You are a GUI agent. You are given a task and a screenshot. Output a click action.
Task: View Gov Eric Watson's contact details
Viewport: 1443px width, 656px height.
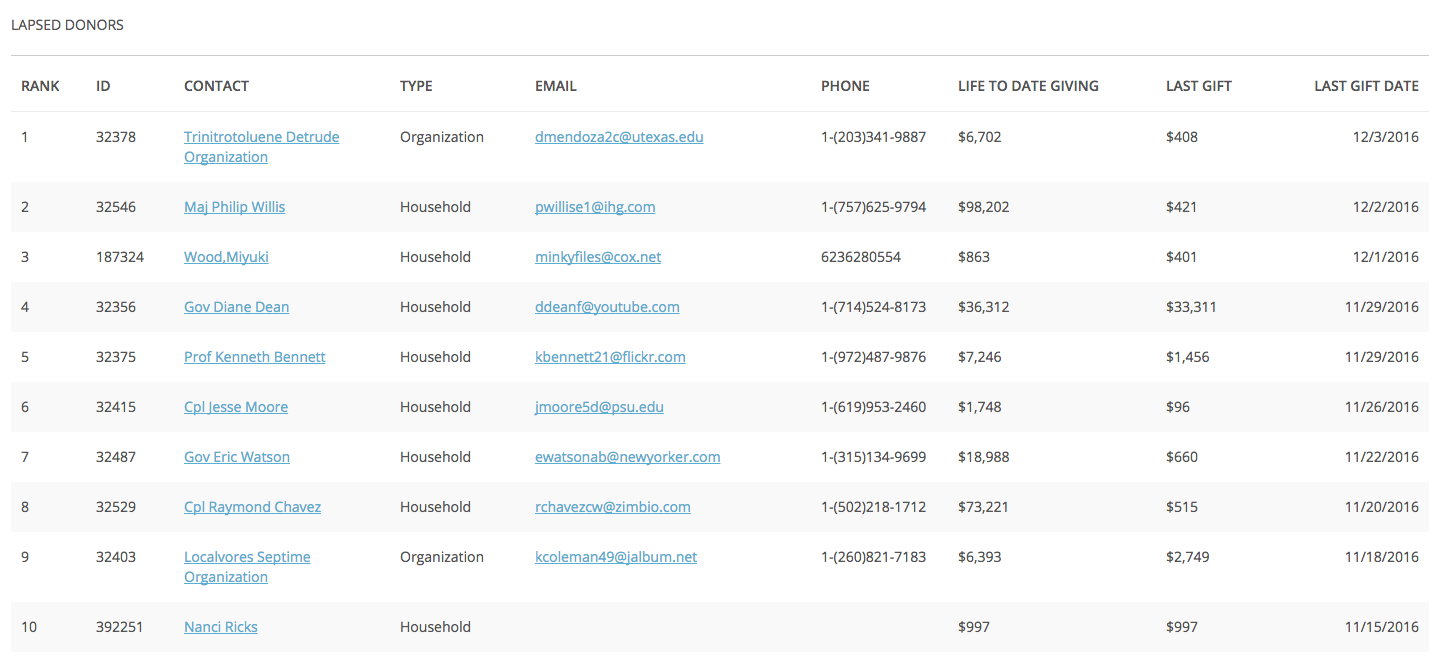click(x=236, y=457)
